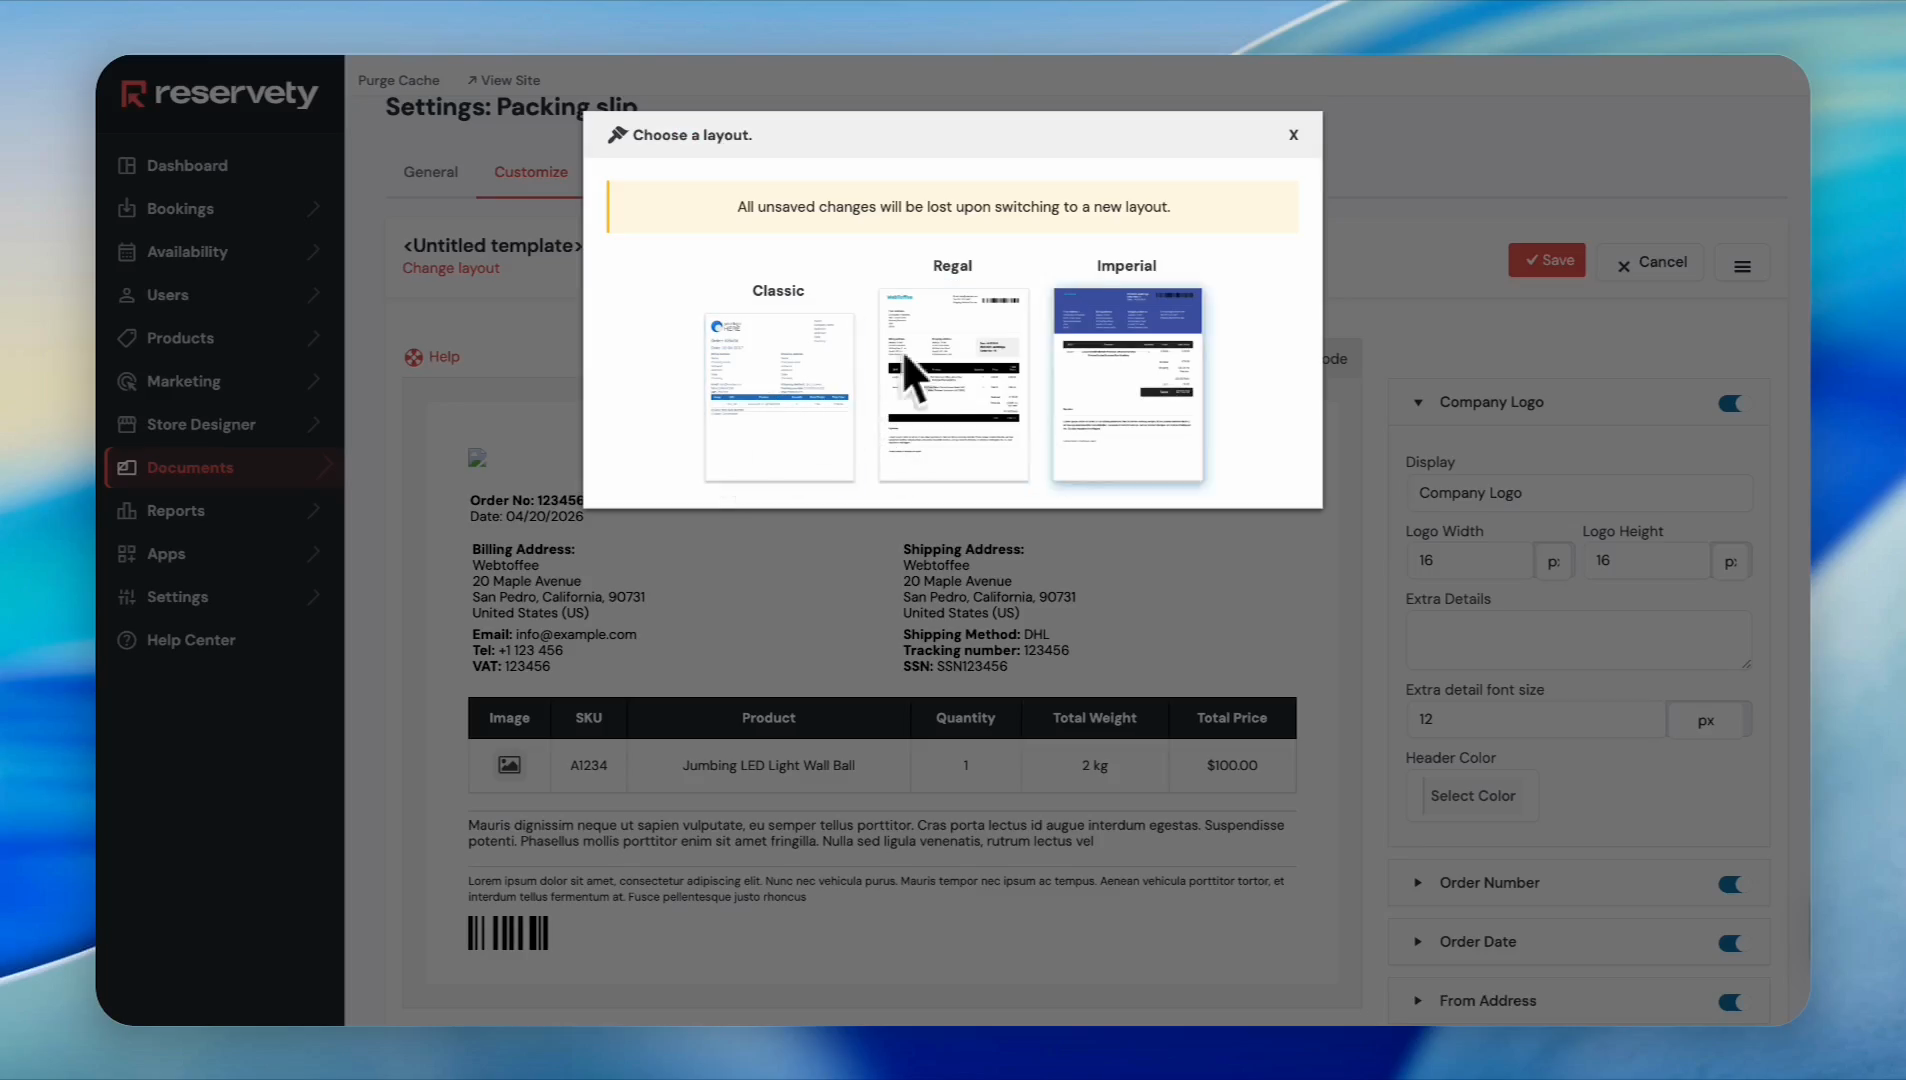Expand the From Address section

pyautogui.click(x=1418, y=1001)
